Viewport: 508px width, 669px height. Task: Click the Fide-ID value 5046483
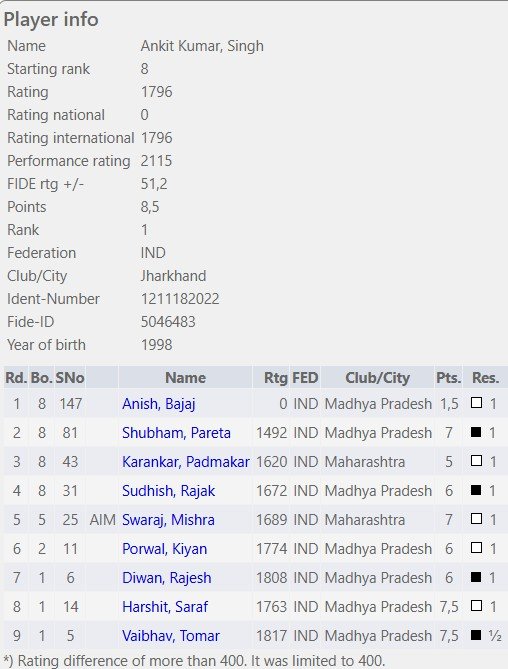click(168, 322)
